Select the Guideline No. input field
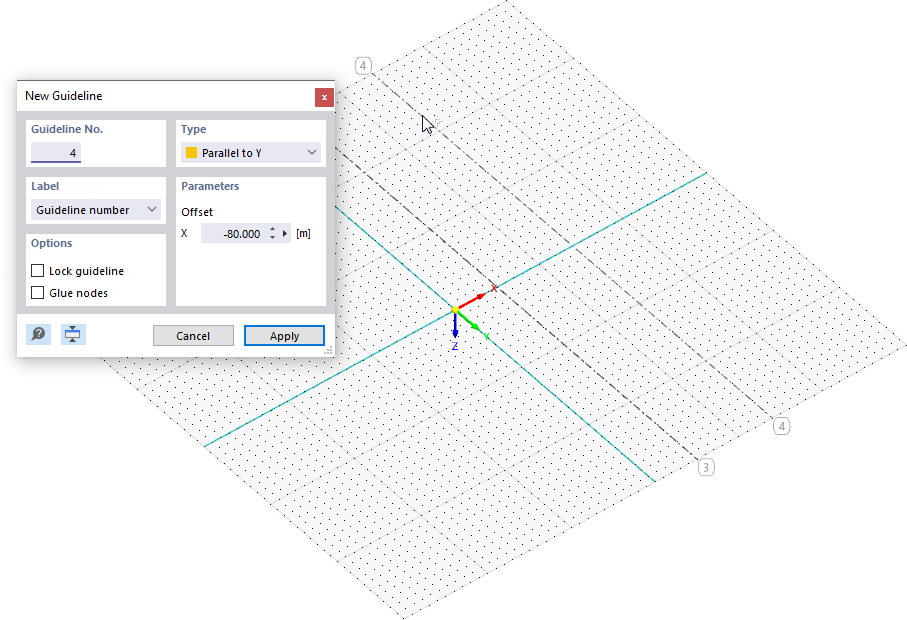Viewport: 907px width, 620px height. click(x=55, y=152)
